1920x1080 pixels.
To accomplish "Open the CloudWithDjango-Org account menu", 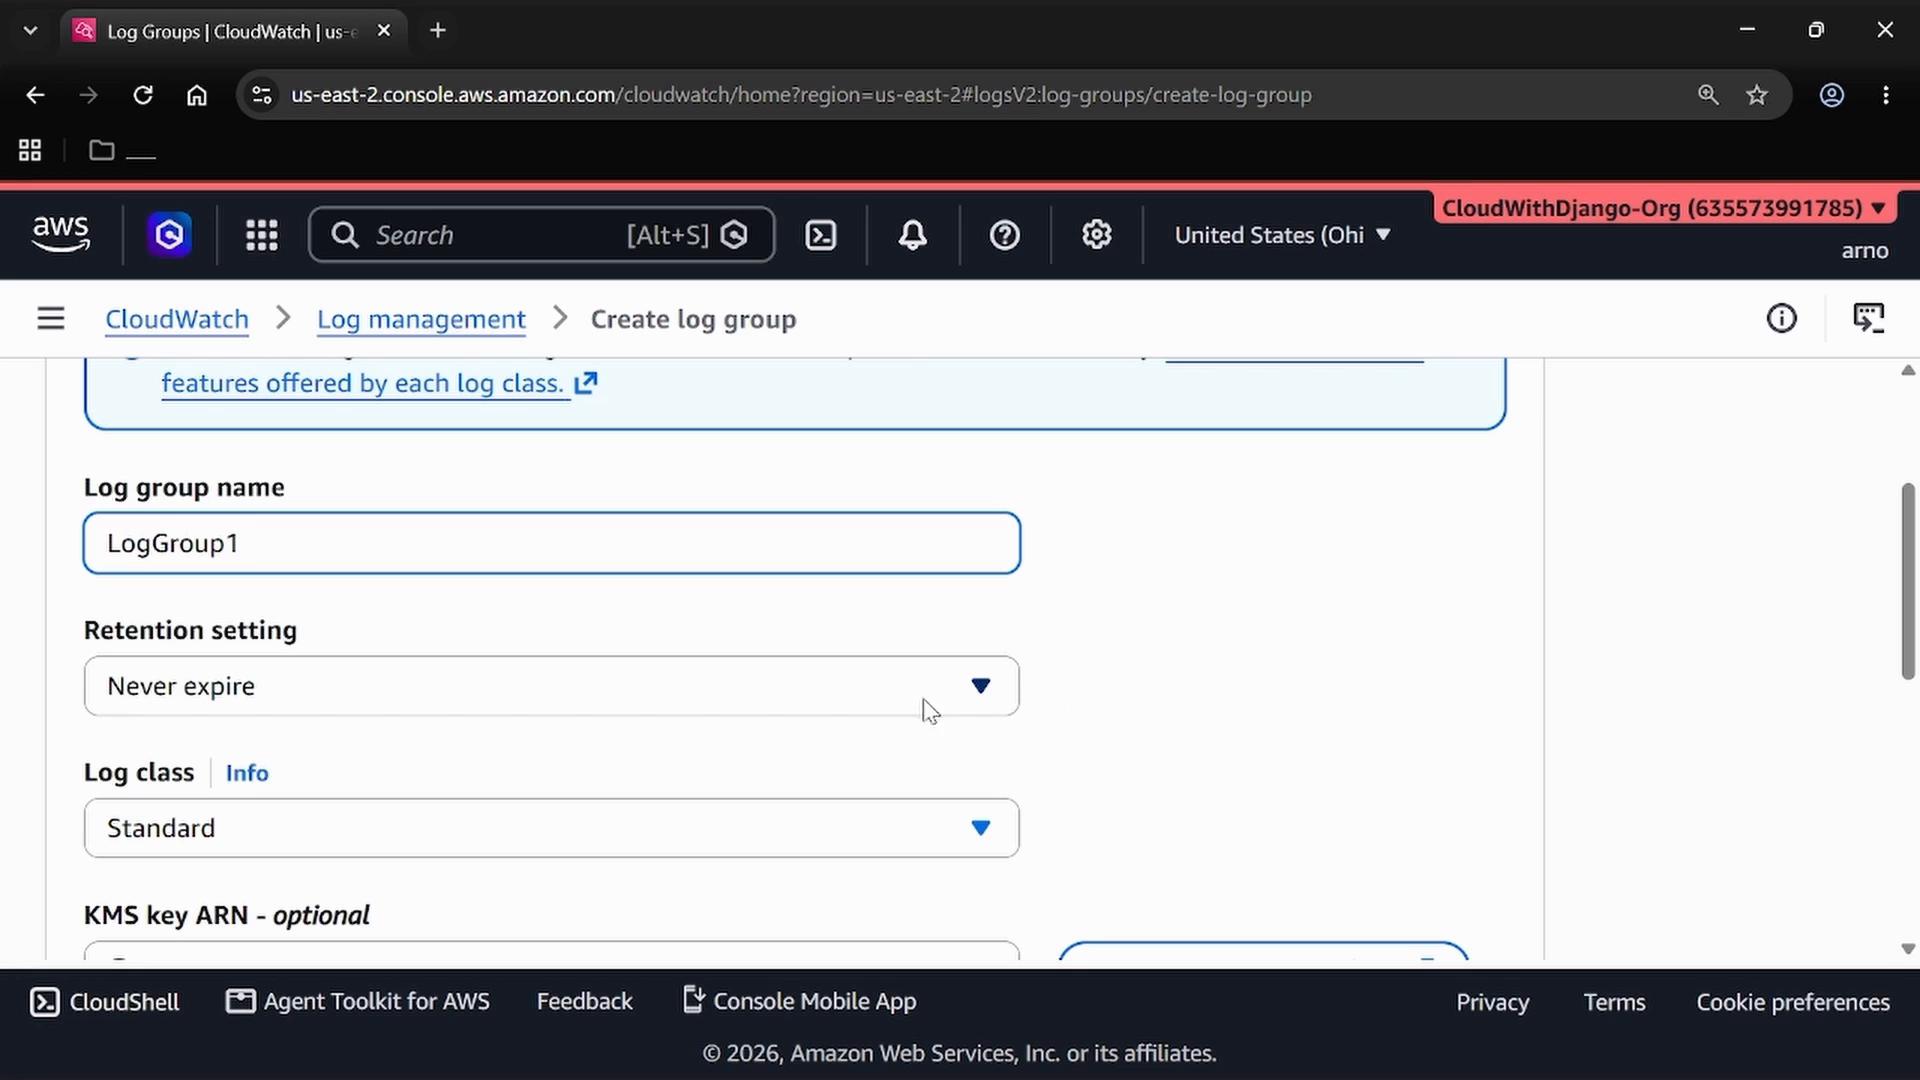I will [x=1664, y=208].
